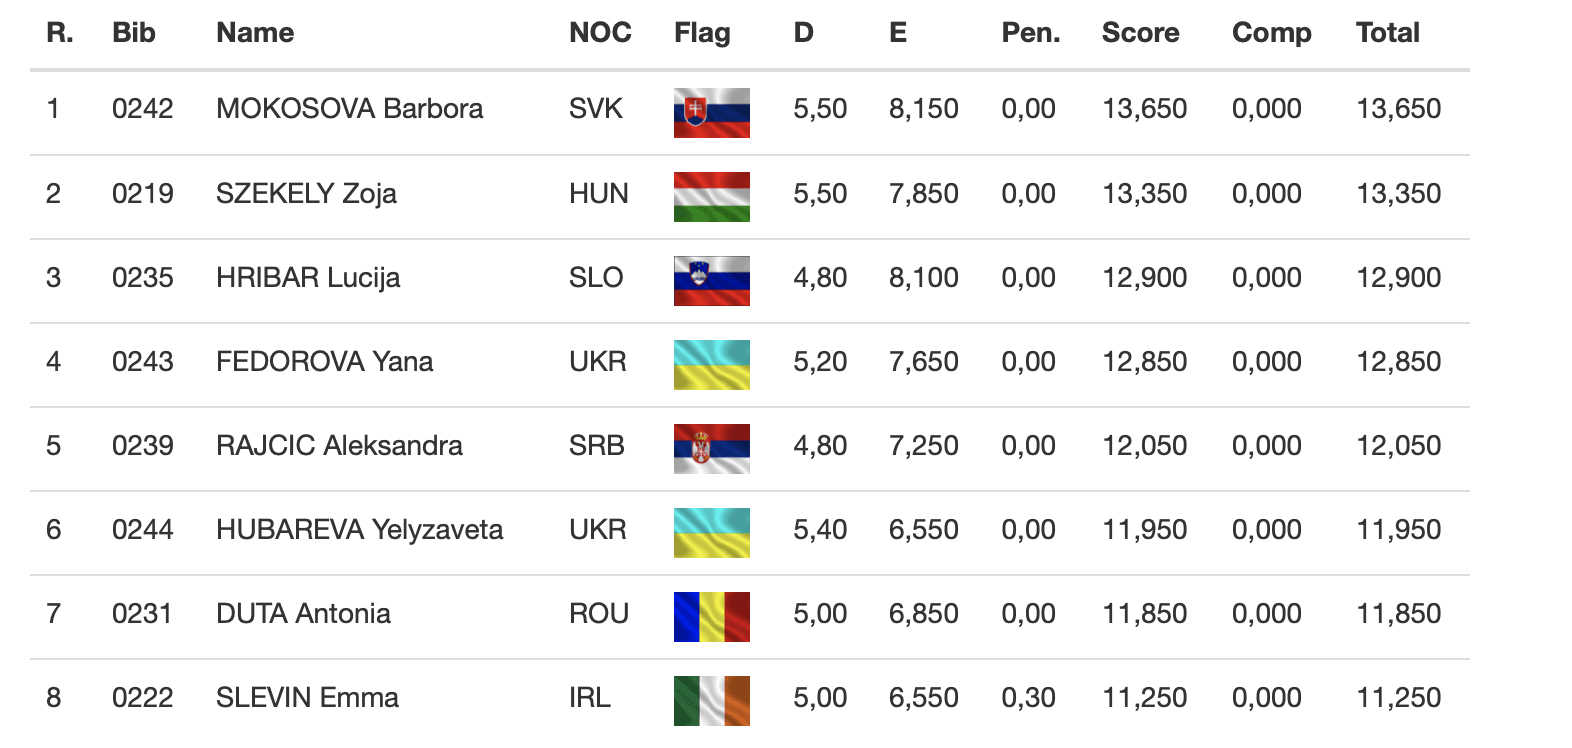Click the Slovakia flag icon

tap(711, 112)
